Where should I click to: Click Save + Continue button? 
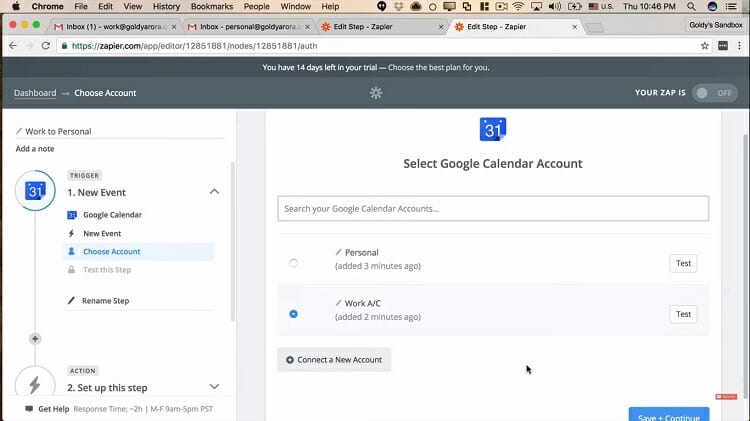[x=669, y=415]
